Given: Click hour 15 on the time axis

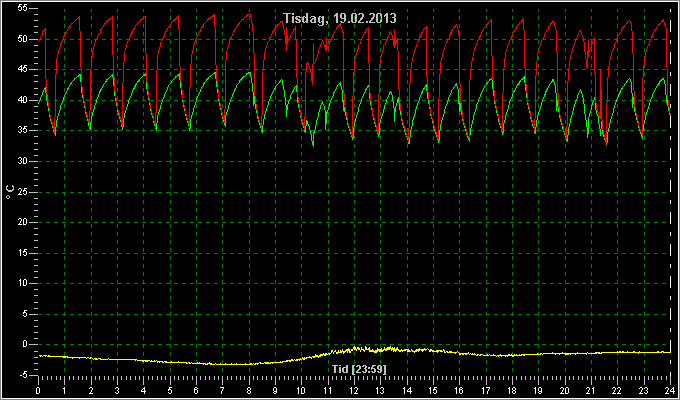Looking at the screenshot, I should (433, 390).
